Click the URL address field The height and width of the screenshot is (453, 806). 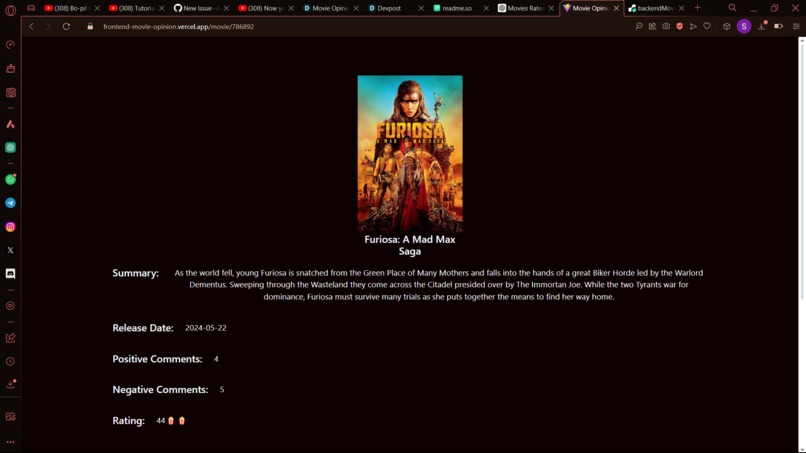click(x=360, y=26)
